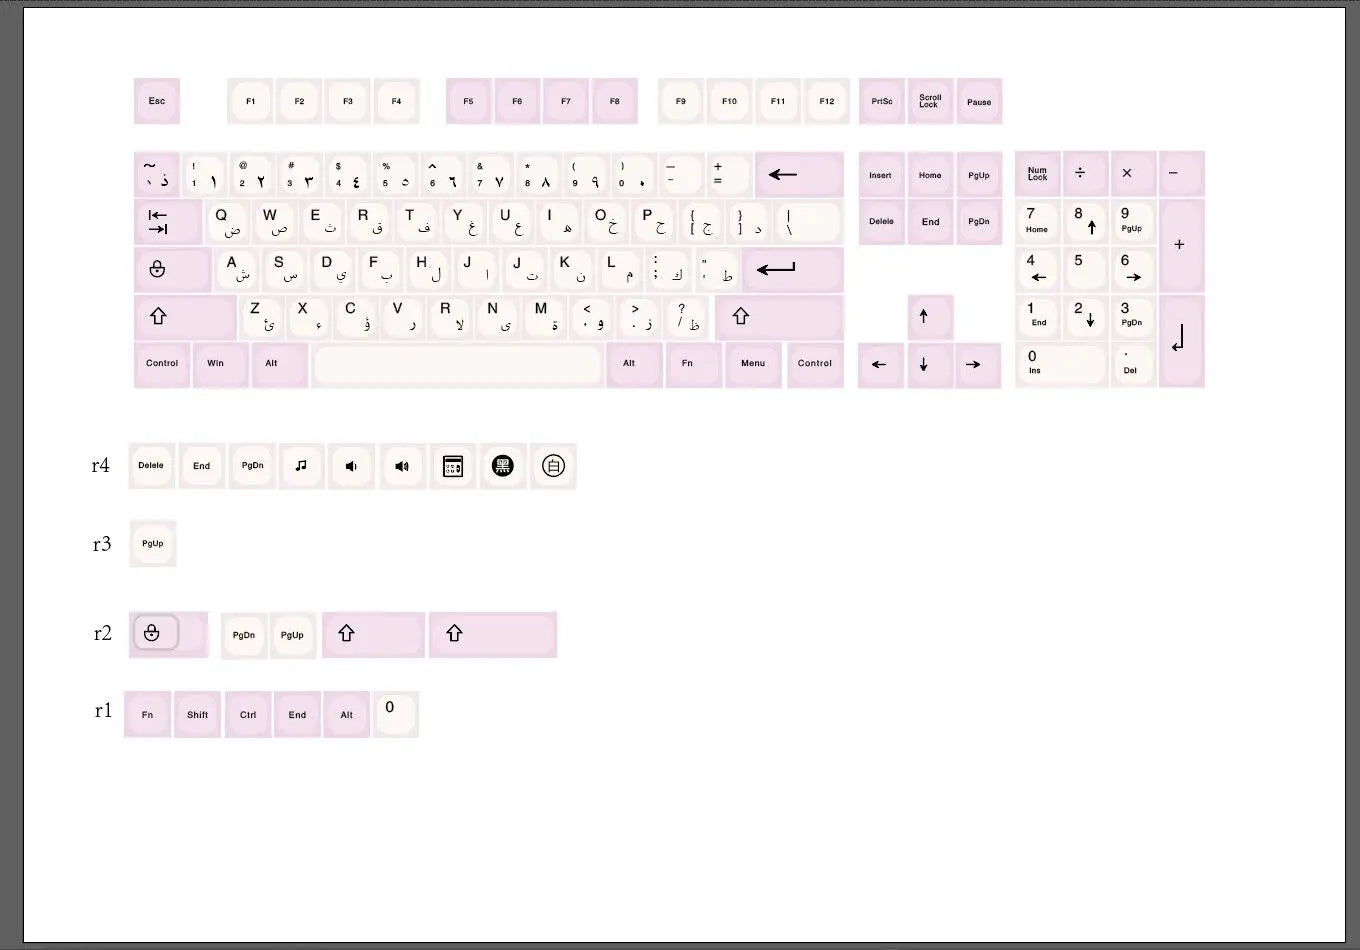
Task: Click the Num Lock keycap on the numpad
Action: tap(1037, 173)
